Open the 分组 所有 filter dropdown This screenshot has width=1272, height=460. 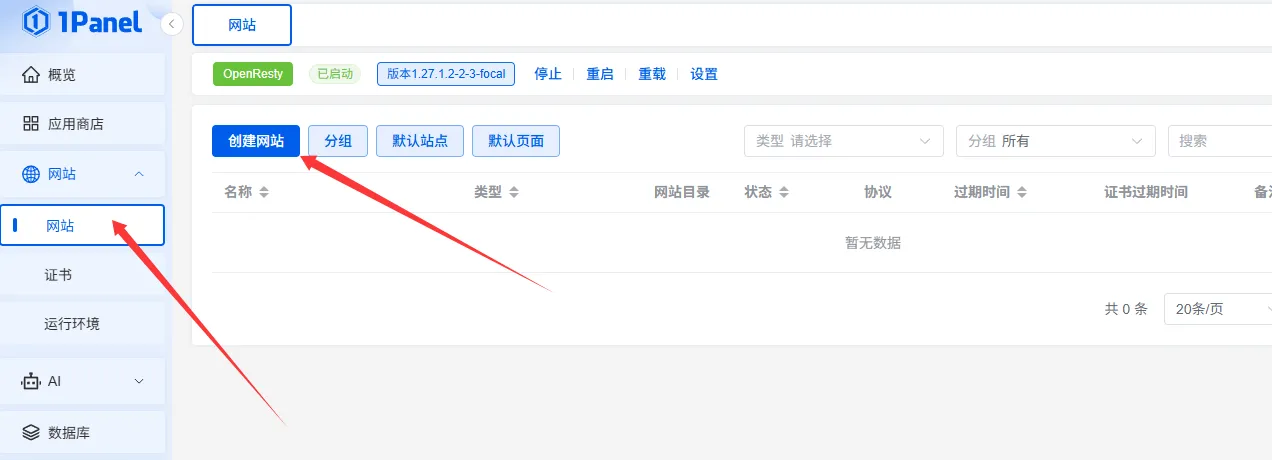pos(1055,141)
